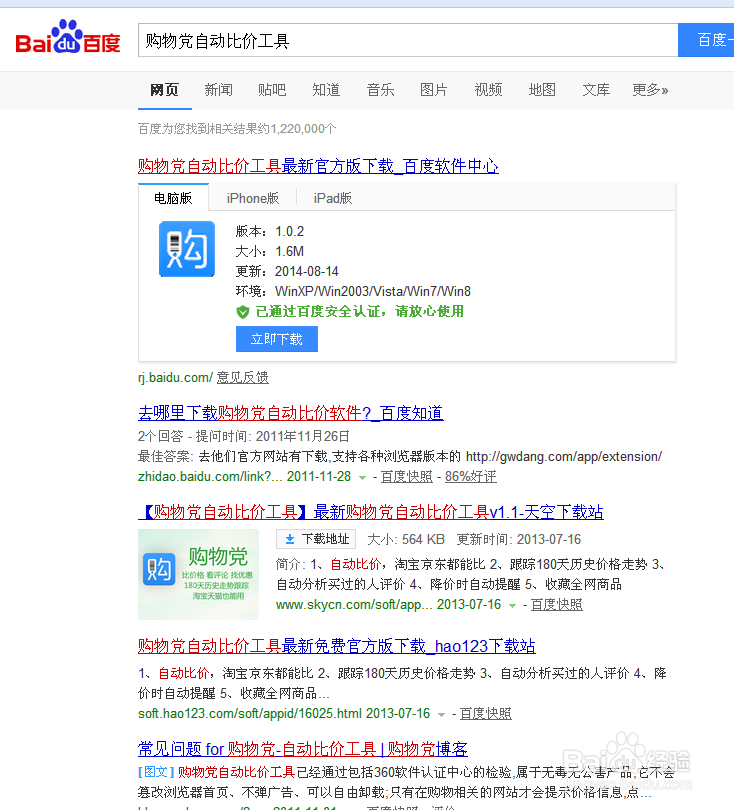Click the 购物党 blue app icon in the software card
The image size is (734, 810).
click(x=186, y=249)
